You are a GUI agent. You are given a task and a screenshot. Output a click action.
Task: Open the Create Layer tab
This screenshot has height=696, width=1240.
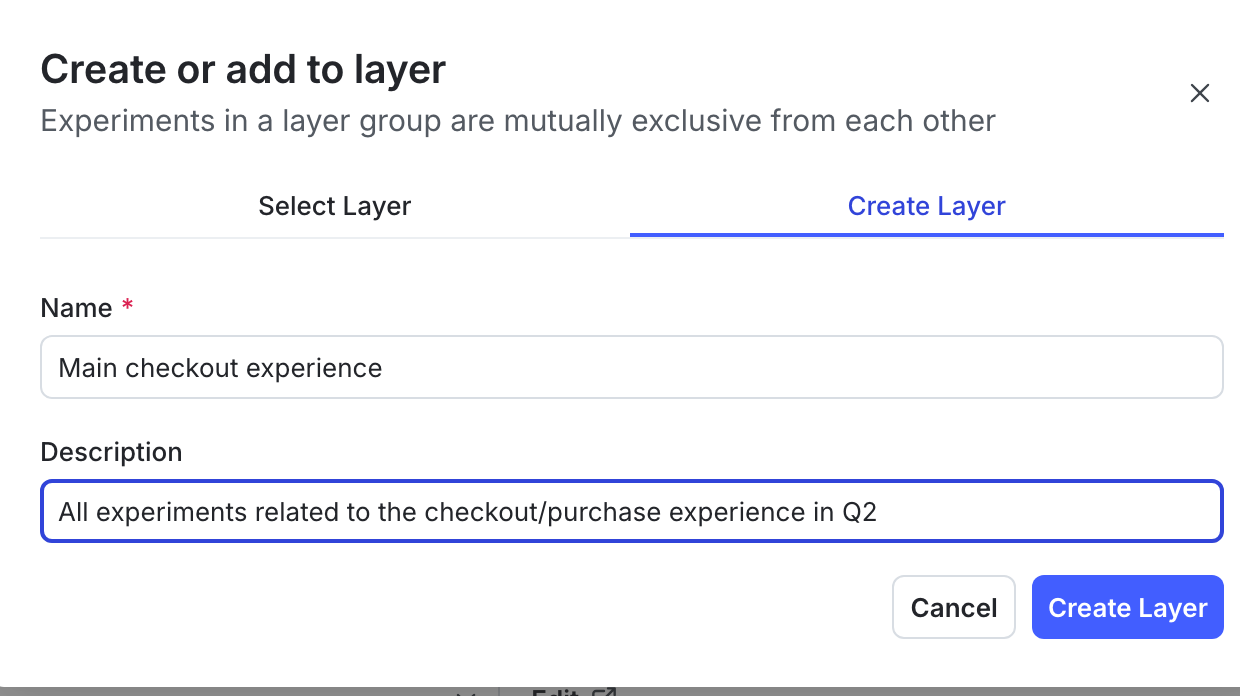(x=926, y=206)
